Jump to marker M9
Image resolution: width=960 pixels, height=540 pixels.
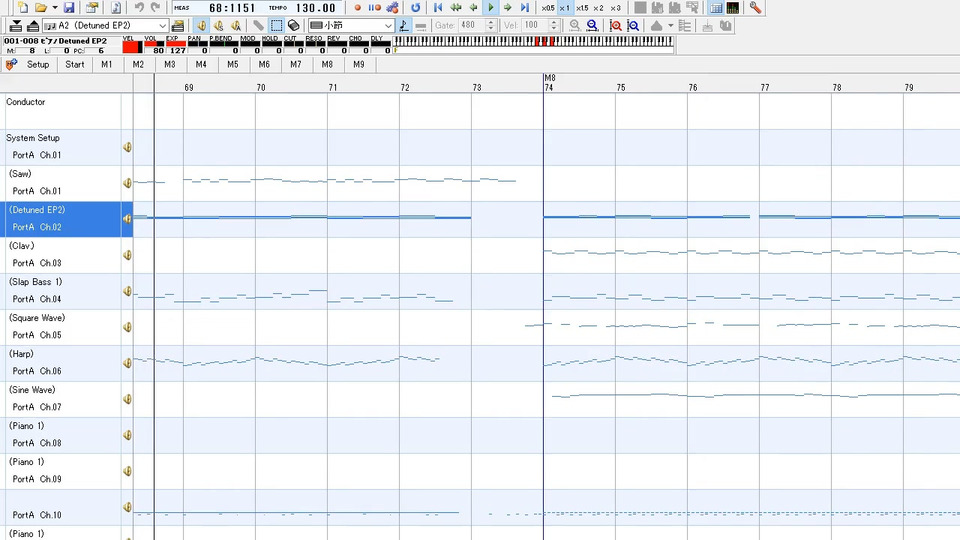click(359, 64)
